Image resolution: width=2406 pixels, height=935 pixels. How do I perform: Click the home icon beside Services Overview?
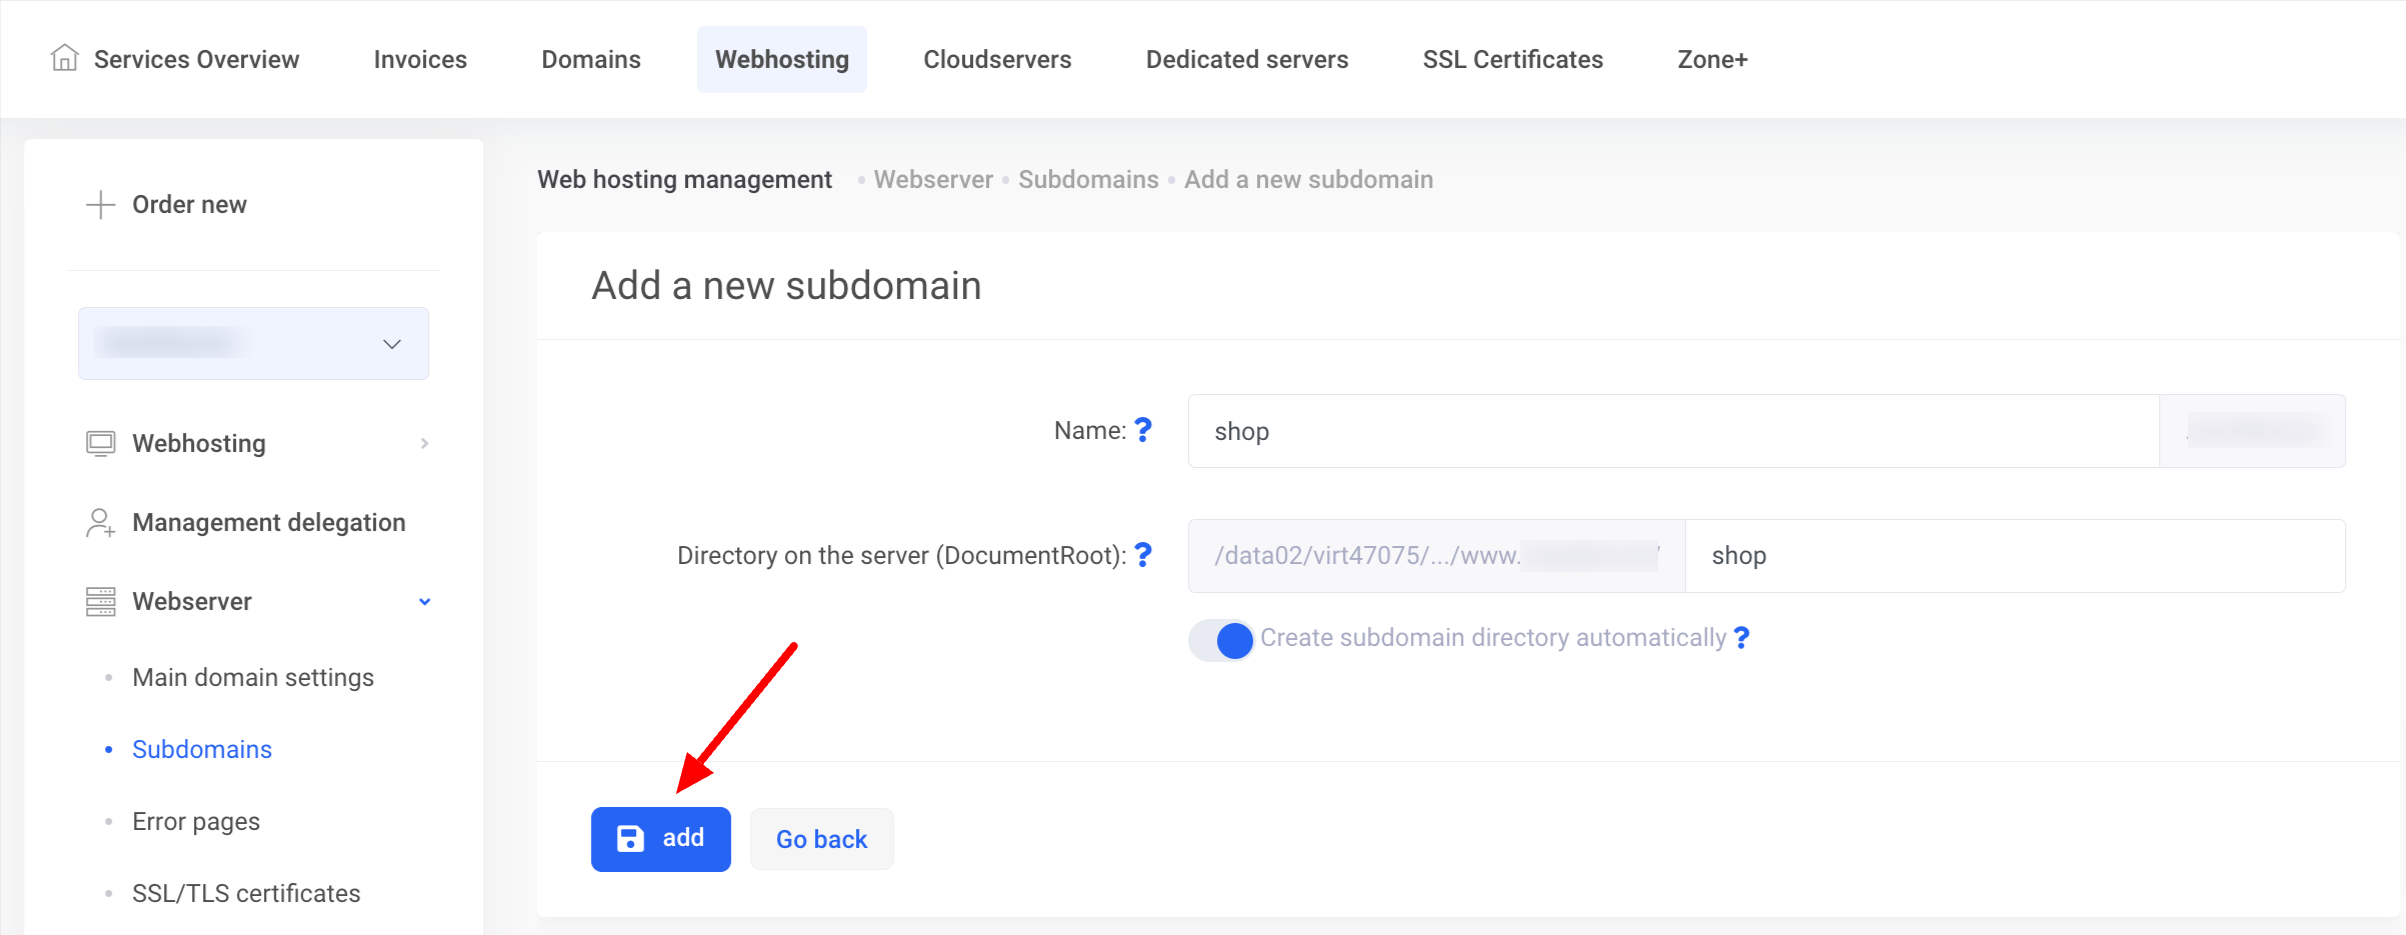click(x=64, y=58)
